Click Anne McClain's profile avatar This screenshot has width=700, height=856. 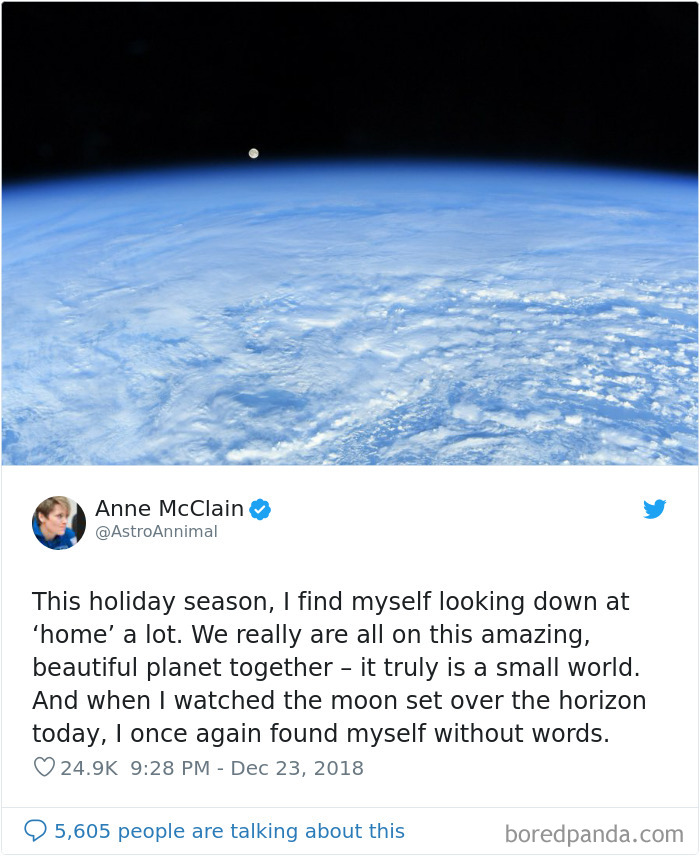pyautogui.click(x=59, y=522)
